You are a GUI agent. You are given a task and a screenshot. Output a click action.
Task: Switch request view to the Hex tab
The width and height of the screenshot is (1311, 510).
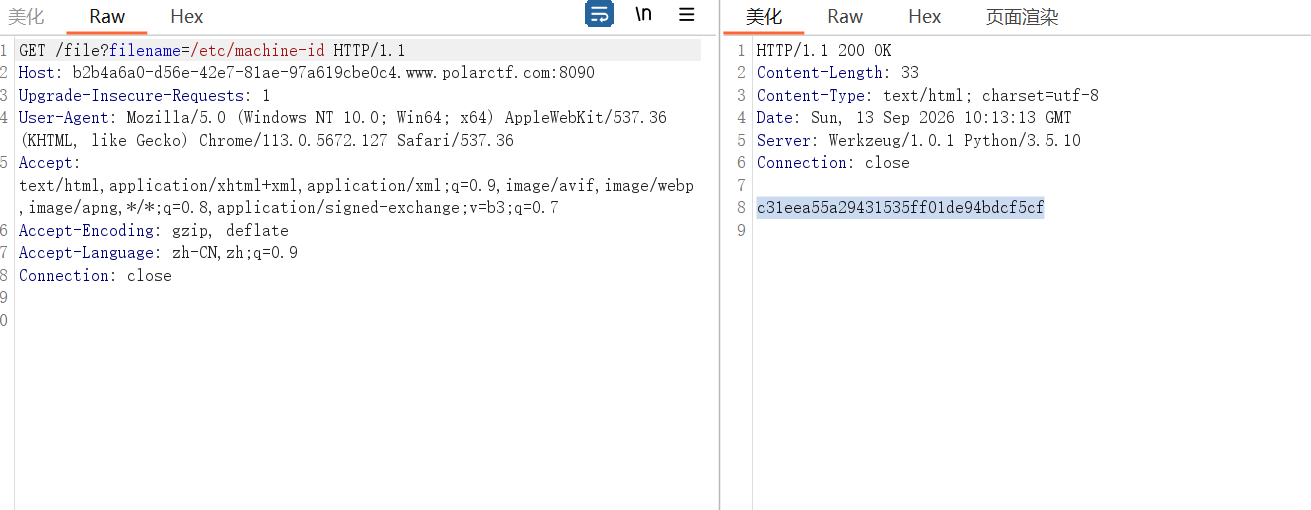[187, 16]
